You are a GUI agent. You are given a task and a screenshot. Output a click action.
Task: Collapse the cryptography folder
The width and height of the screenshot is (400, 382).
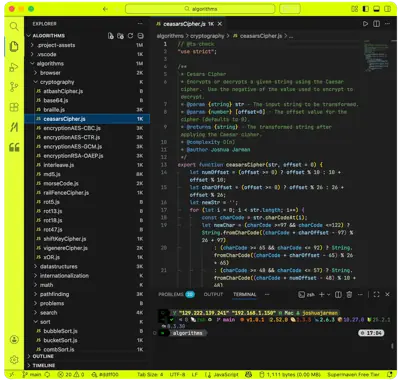[87, 82]
